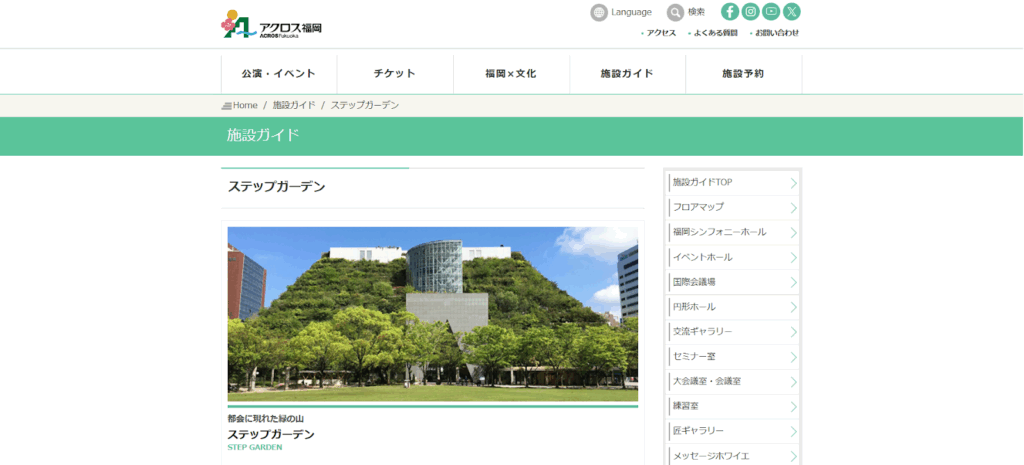Open the Facebook page icon
This screenshot has width=1024, height=465.
[x=730, y=12]
